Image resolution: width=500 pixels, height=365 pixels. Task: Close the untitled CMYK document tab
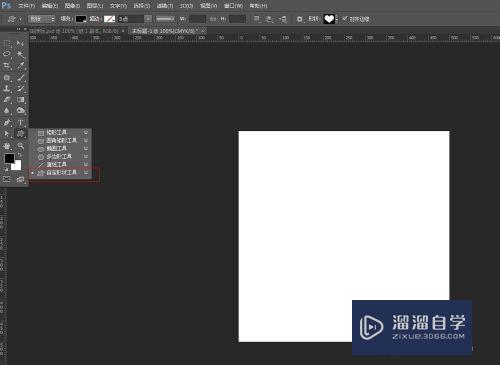(x=203, y=31)
